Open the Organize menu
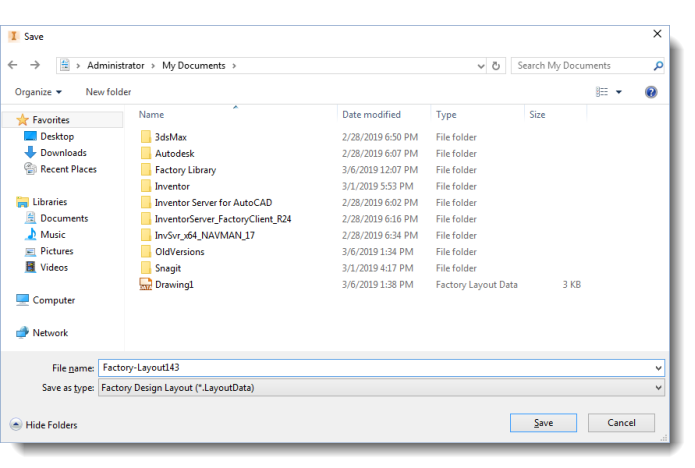Image resolution: width=695 pixels, height=468 pixels. tap(38, 92)
